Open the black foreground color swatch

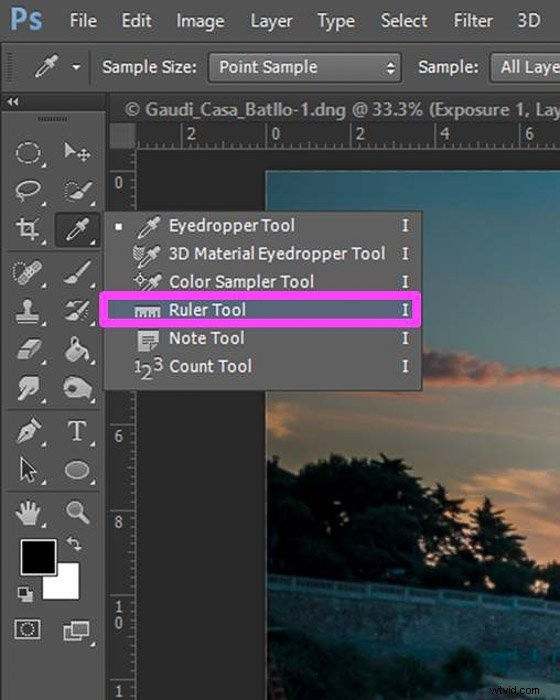click(38, 557)
